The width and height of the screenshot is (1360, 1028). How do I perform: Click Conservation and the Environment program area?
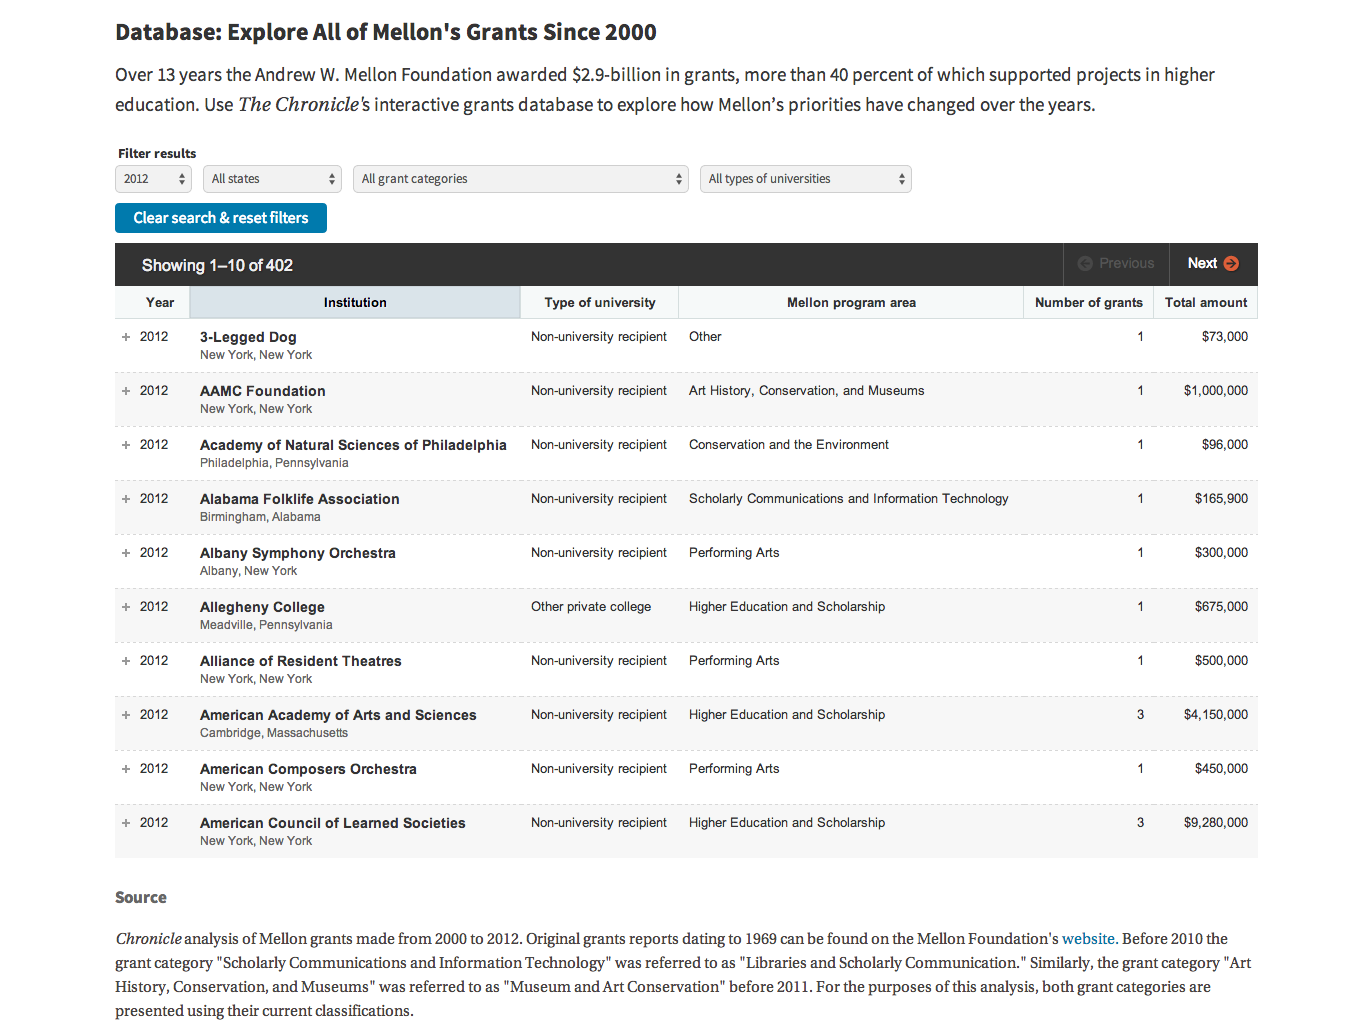789,445
